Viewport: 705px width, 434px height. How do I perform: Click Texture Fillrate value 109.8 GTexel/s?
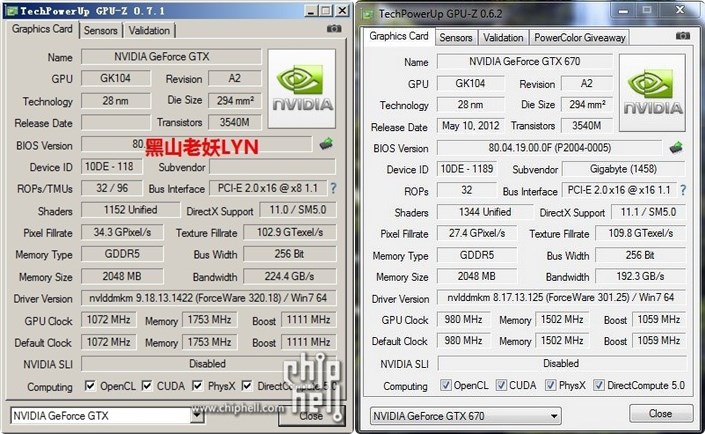point(640,233)
